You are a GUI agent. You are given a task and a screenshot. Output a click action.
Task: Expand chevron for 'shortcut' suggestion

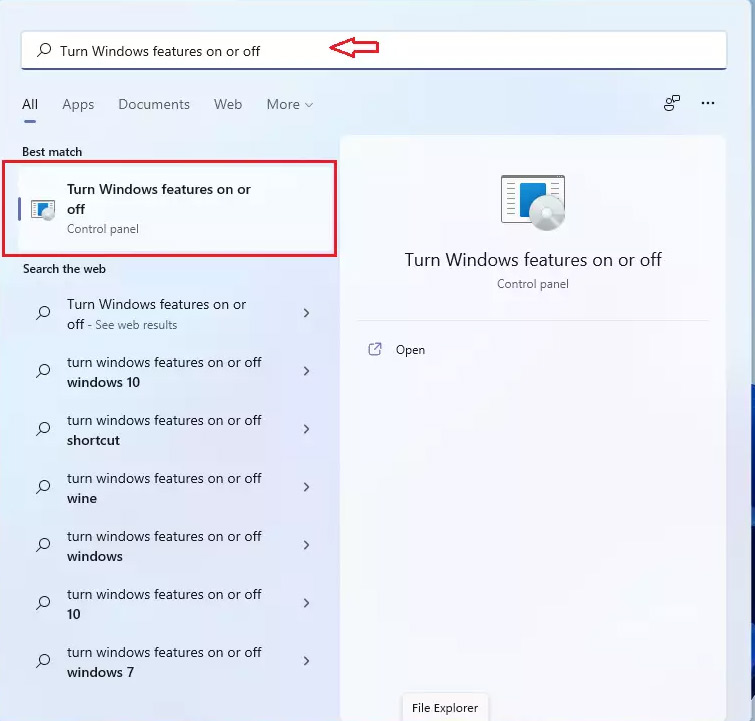pyautogui.click(x=306, y=429)
